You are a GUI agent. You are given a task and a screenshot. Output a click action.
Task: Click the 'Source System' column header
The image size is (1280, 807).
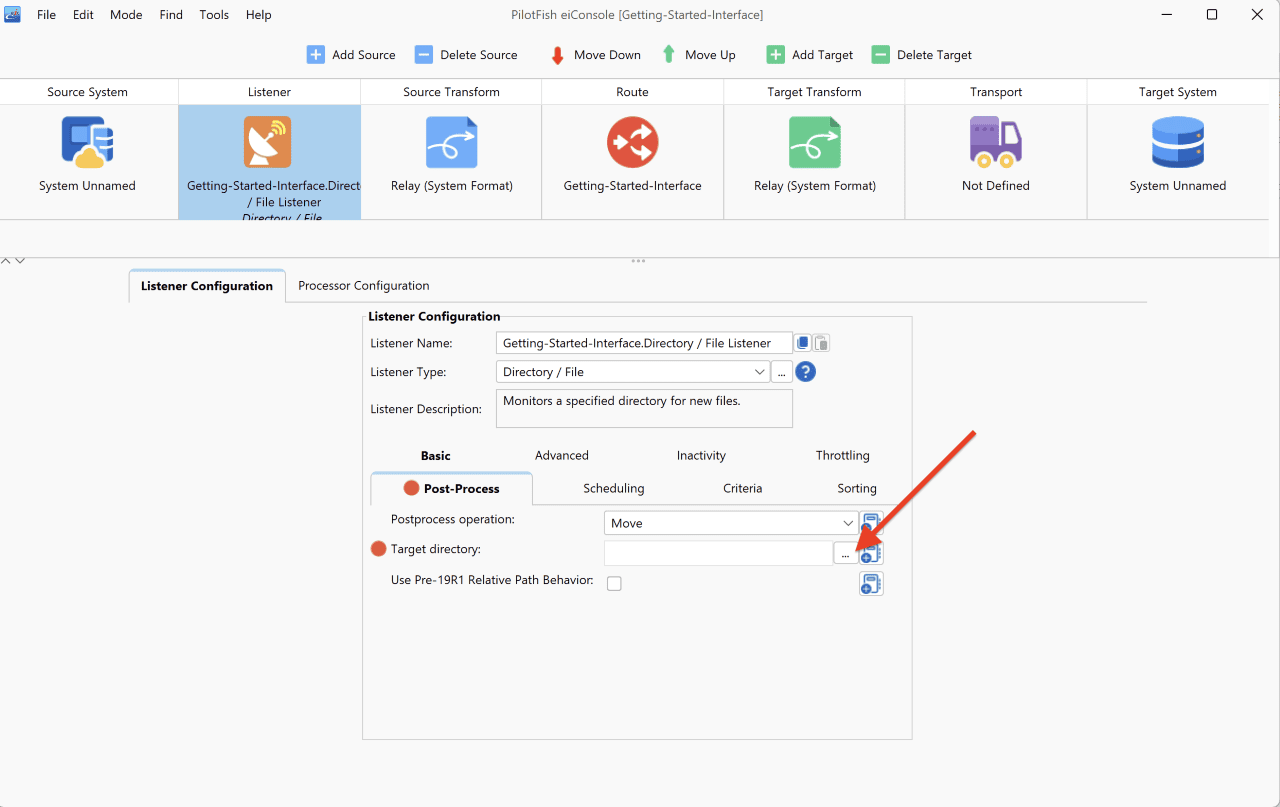(88, 92)
